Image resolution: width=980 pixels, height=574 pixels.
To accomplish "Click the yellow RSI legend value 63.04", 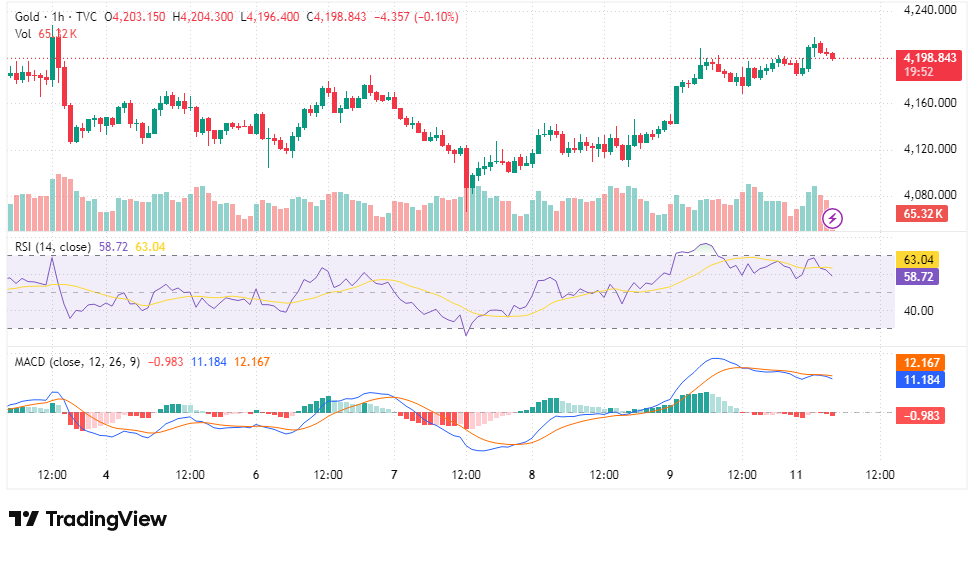I will 150,247.
